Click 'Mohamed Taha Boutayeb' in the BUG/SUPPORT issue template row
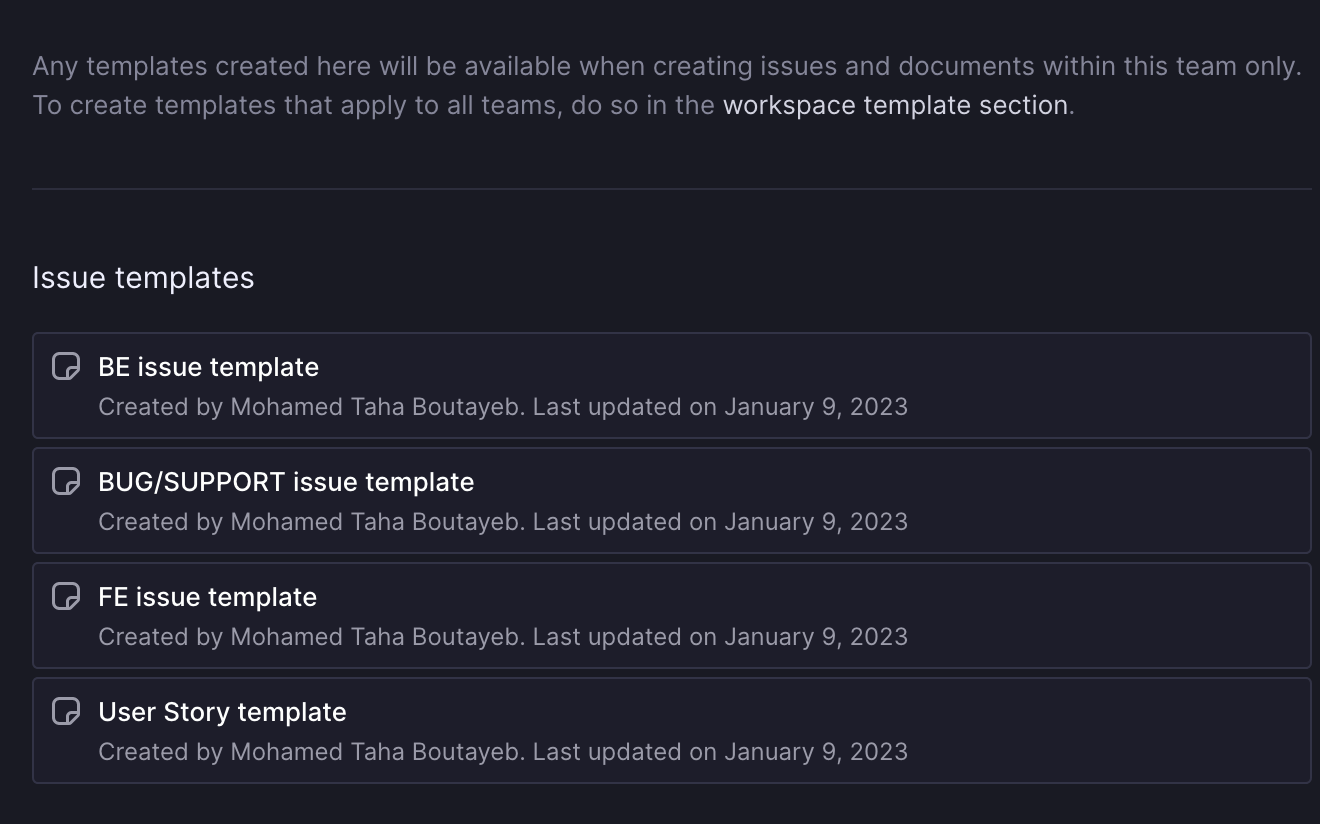The width and height of the screenshot is (1320, 824). tap(377, 522)
